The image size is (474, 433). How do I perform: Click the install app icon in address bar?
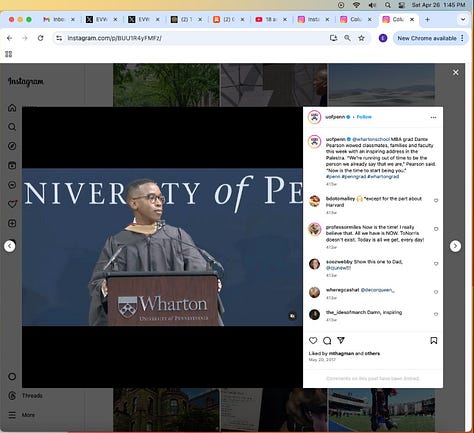click(x=333, y=38)
